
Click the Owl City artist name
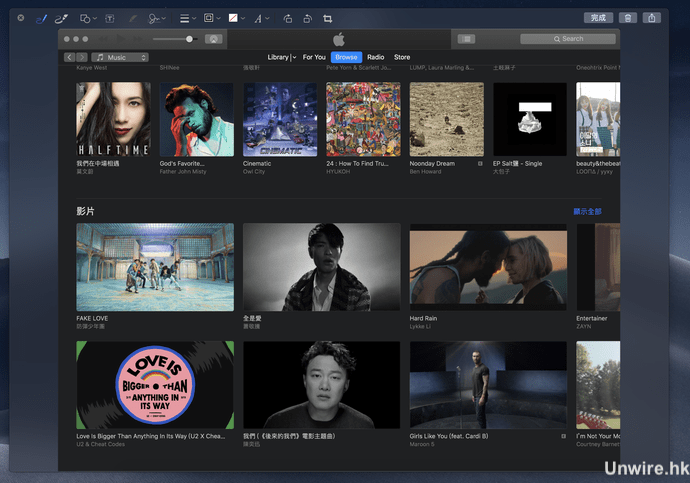coord(254,172)
